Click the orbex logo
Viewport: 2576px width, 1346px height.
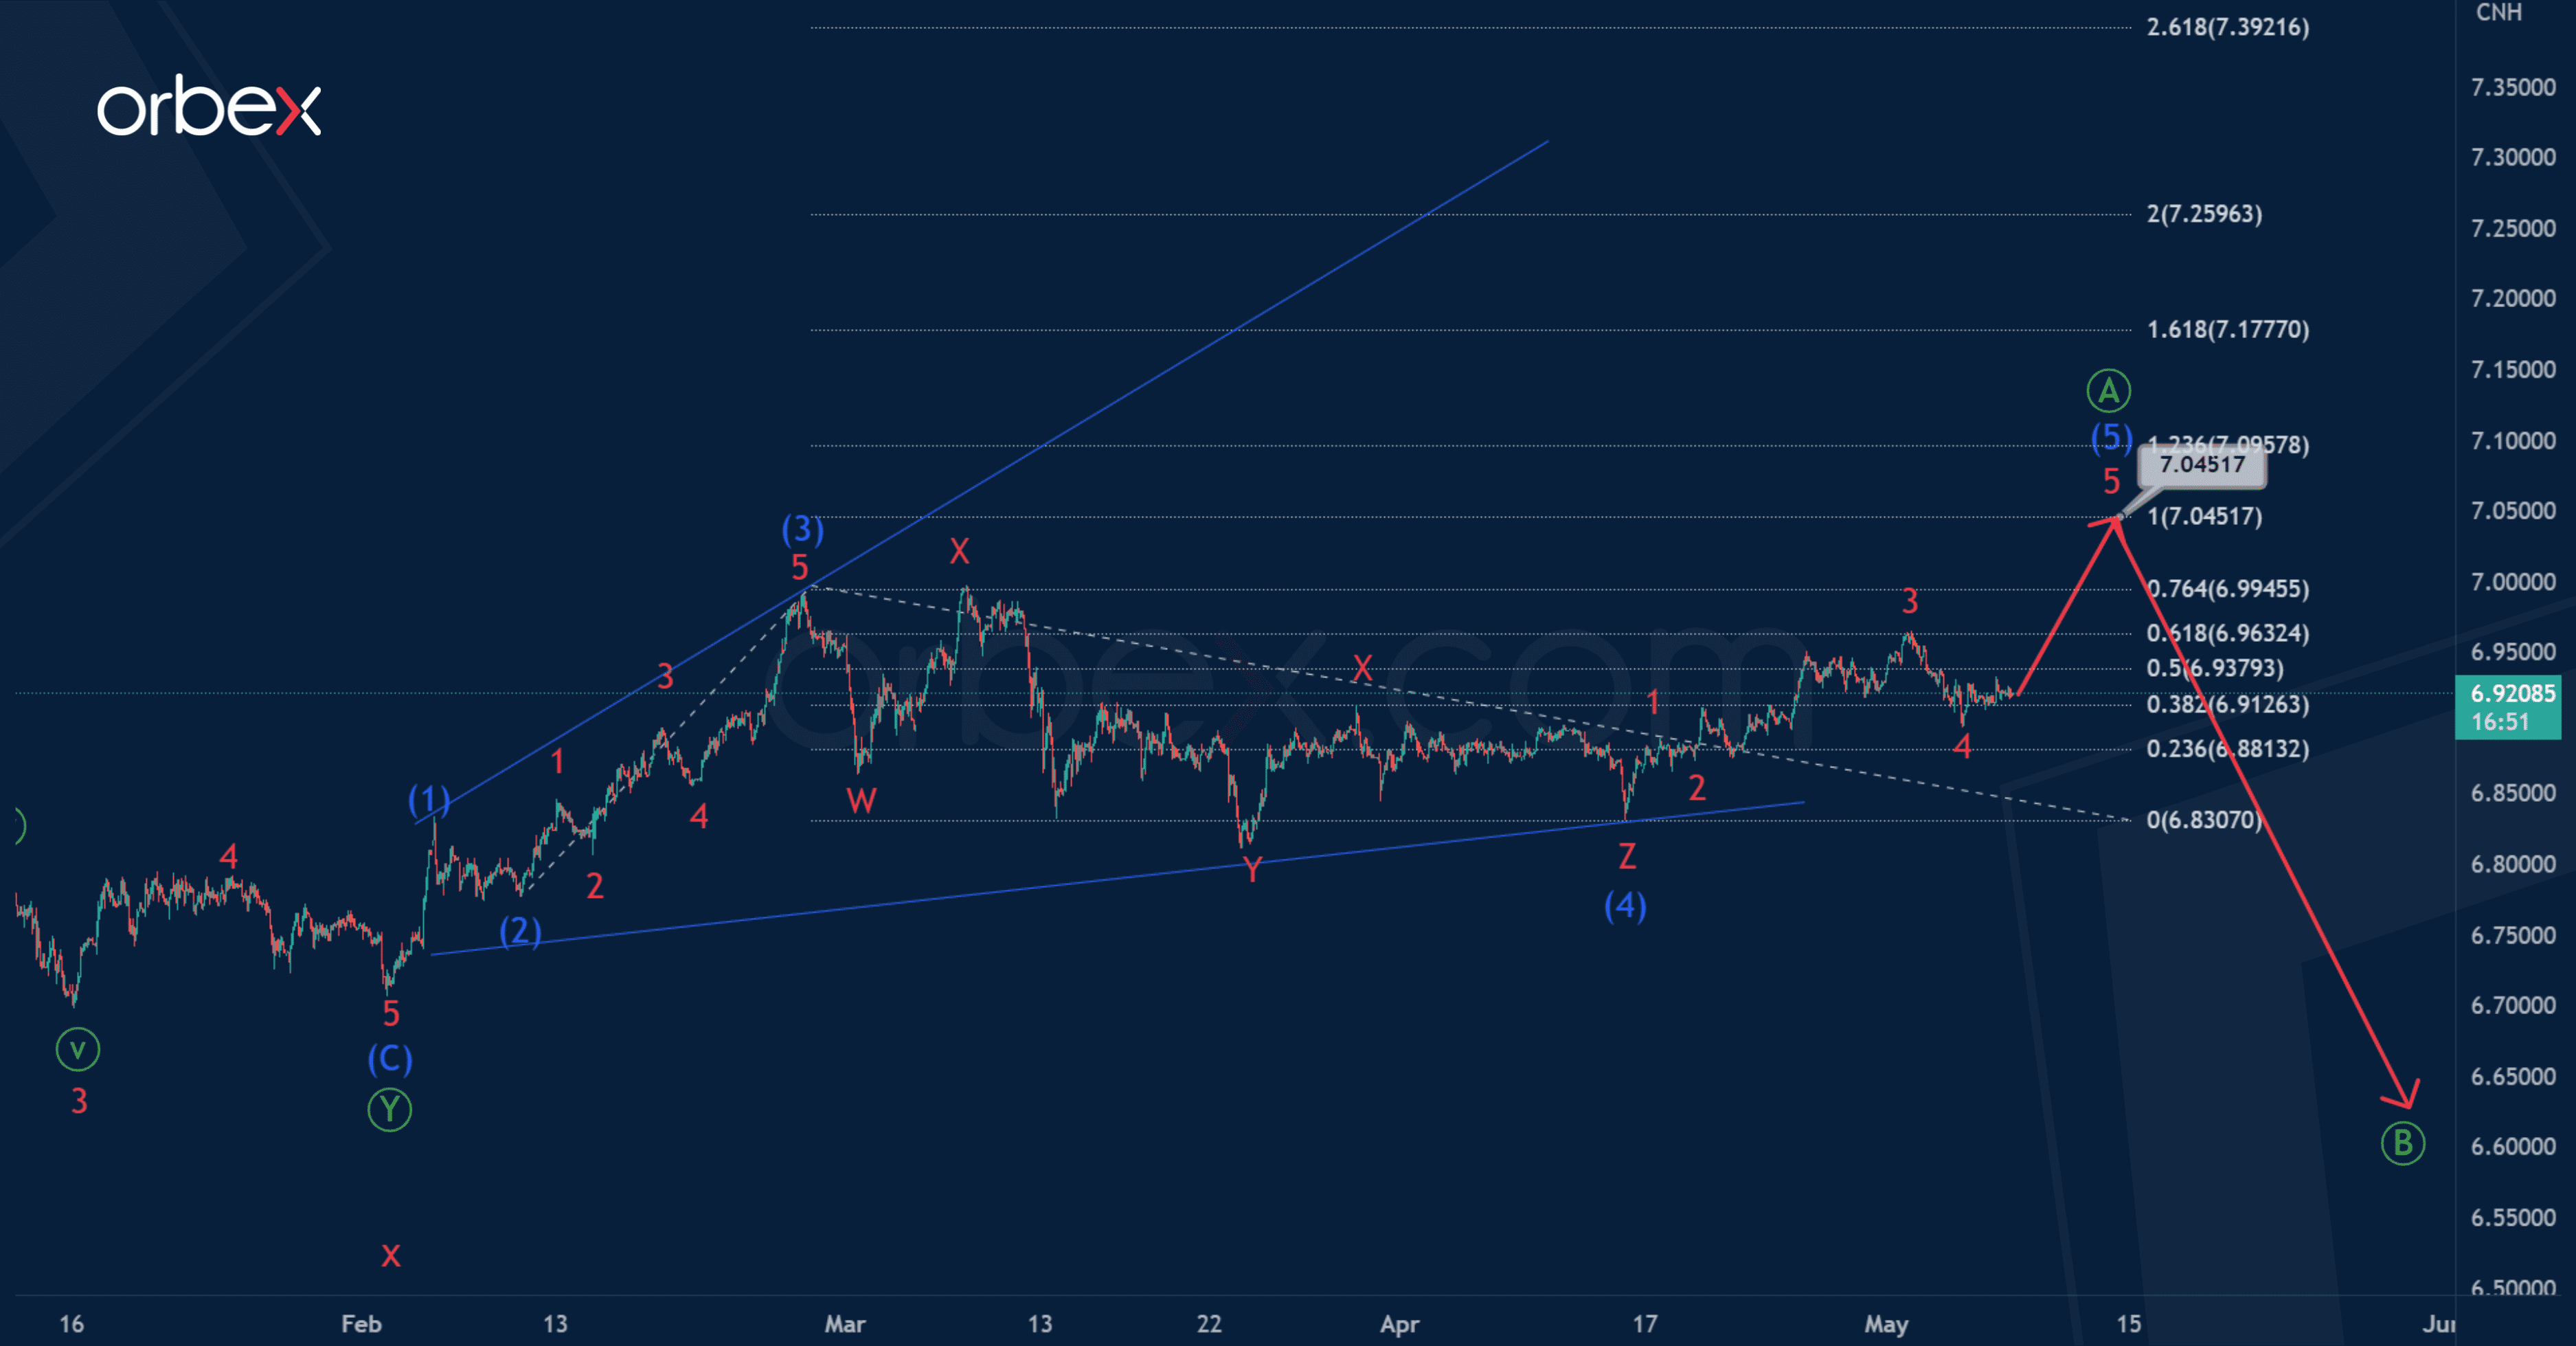[209, 105]
